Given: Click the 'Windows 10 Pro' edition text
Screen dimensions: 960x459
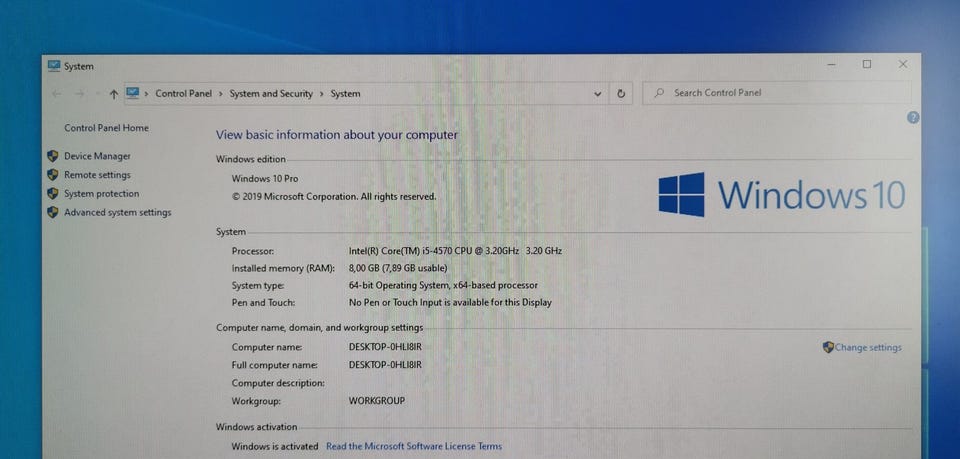Looking at the screenshot, I should (x=265, y=179).
